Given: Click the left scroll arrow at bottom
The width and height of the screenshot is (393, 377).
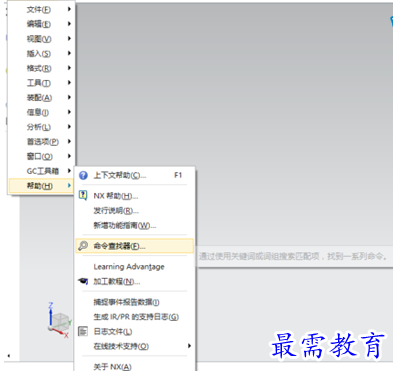Looking at the screenshot, I should [x=9, y=356].
